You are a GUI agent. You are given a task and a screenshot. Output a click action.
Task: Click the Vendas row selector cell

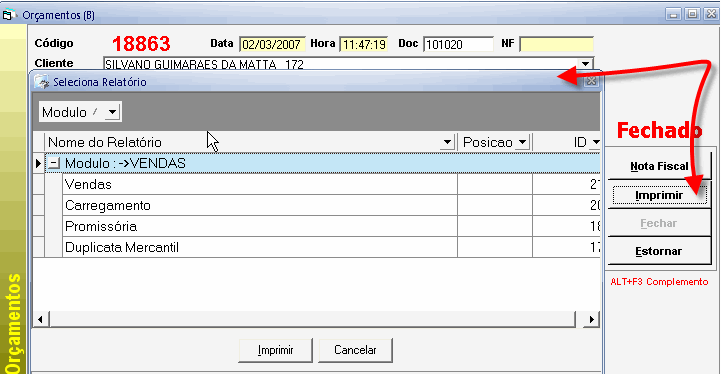(39, 184)
